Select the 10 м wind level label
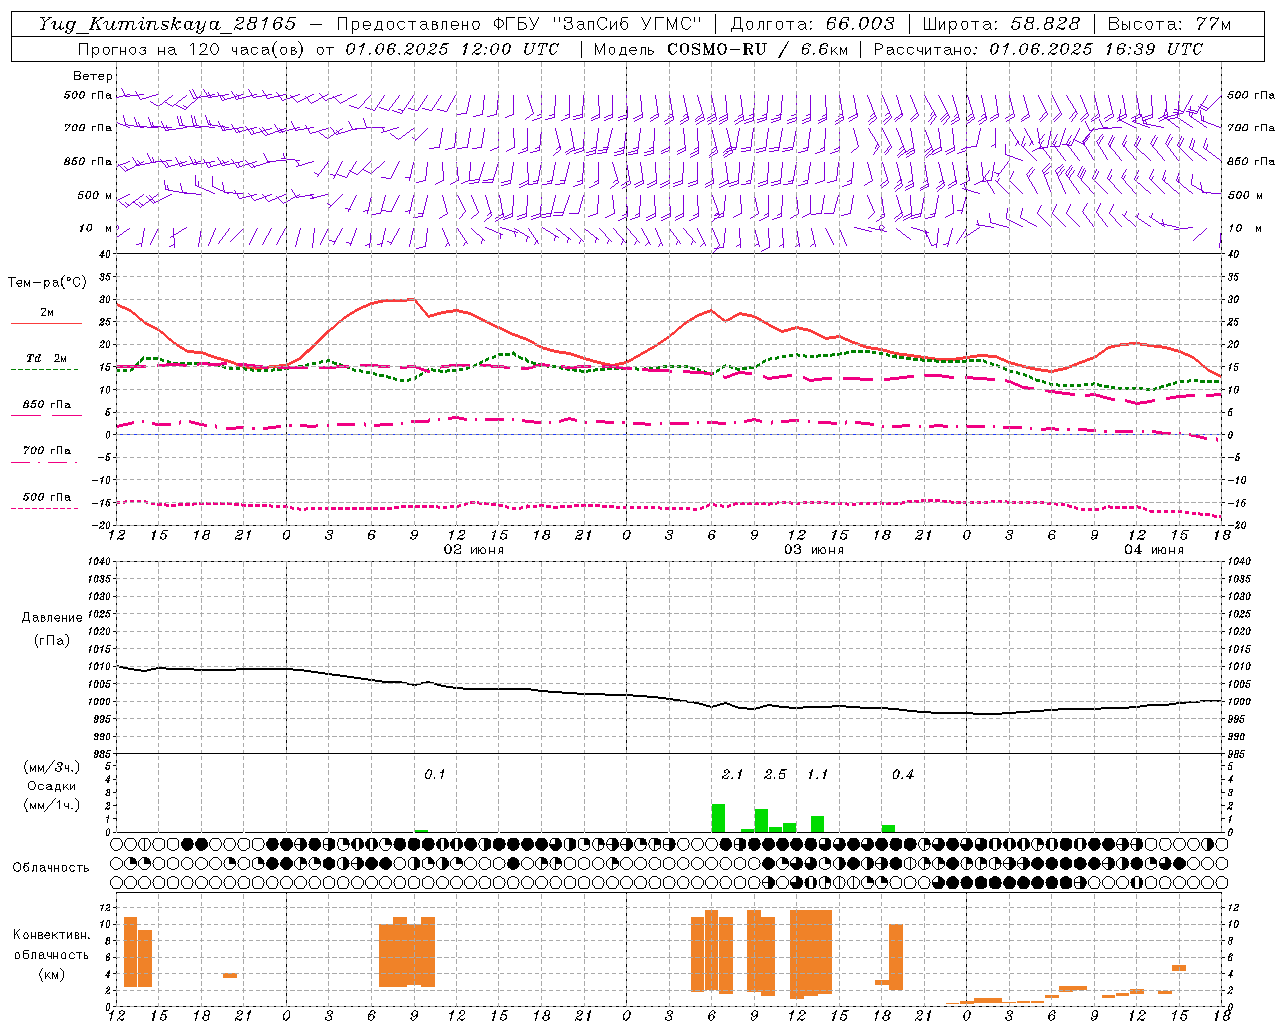The width and height of the screenshot is (1280, 1024). click(x=97, y=228)
